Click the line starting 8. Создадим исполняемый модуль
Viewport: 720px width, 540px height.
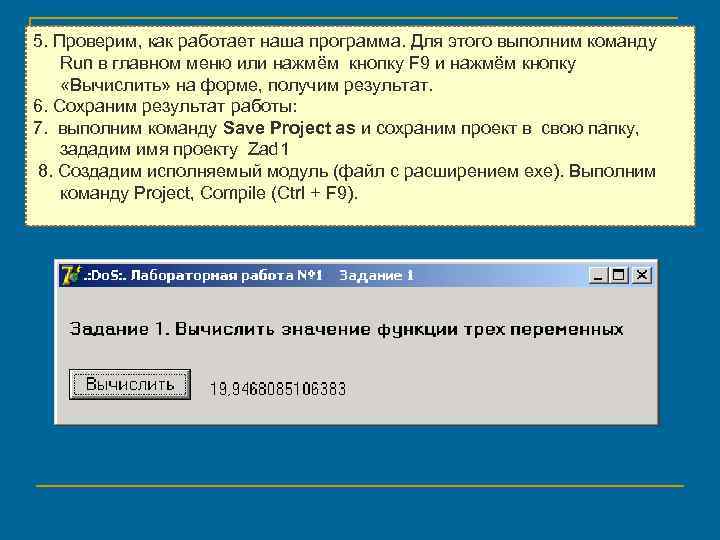[x=347, y=171]
